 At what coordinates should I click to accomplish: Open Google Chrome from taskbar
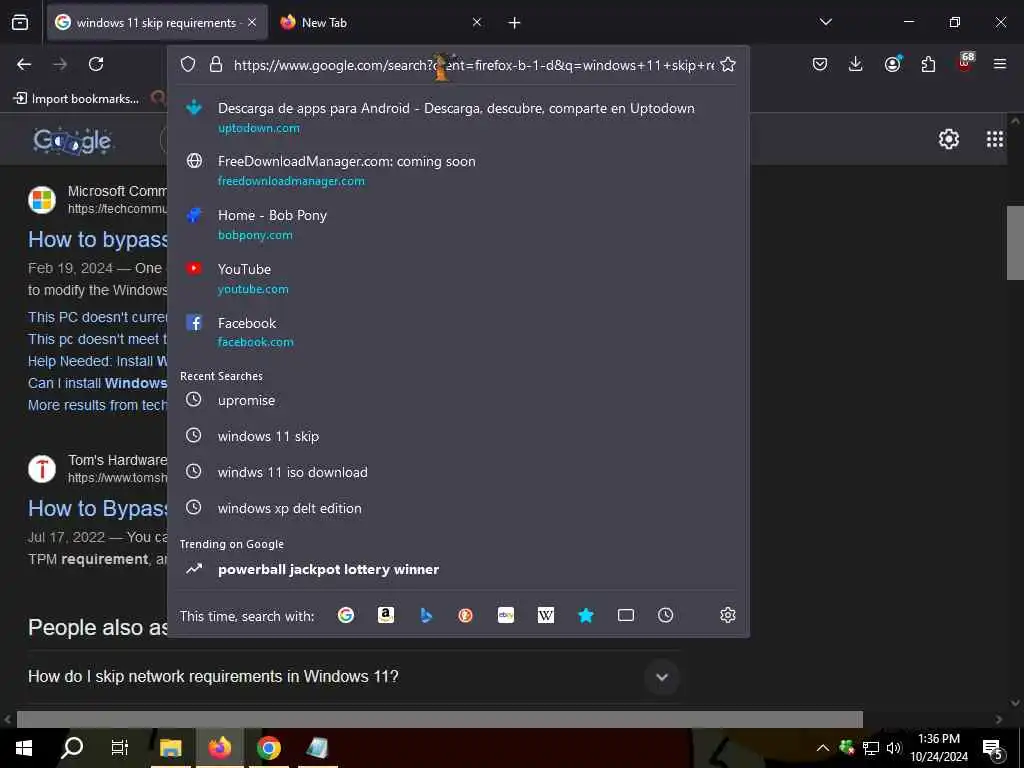pyautogui.click(x=268, y=748)
